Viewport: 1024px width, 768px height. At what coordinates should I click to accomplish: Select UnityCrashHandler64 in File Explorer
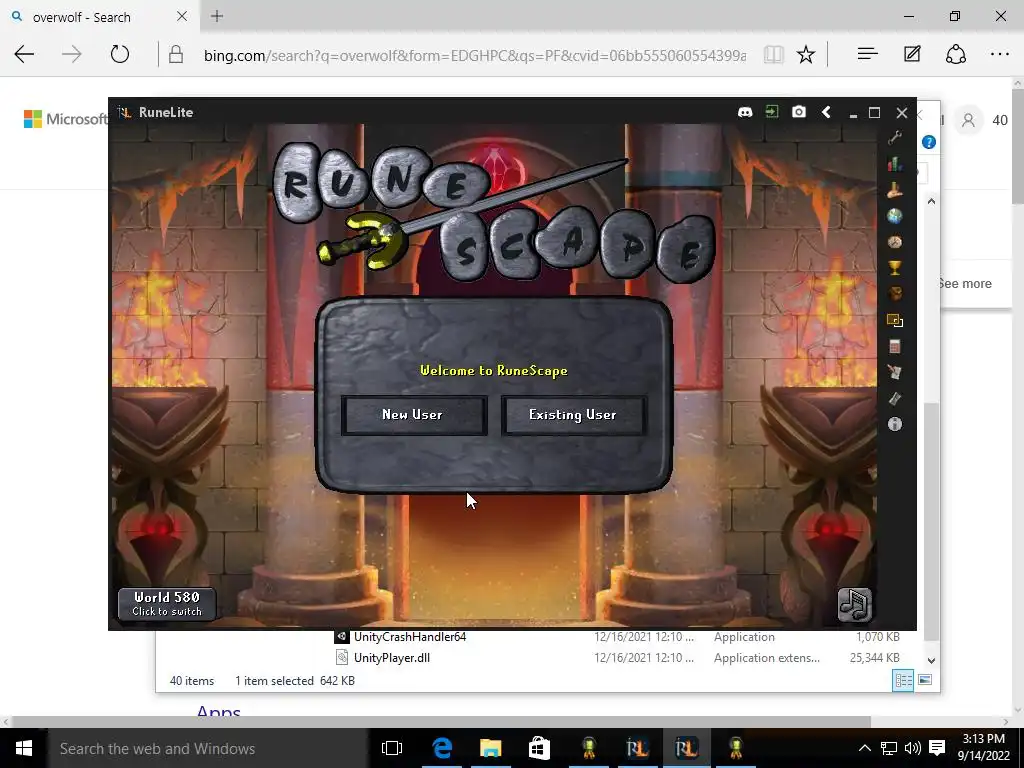(x=410, y=637)
